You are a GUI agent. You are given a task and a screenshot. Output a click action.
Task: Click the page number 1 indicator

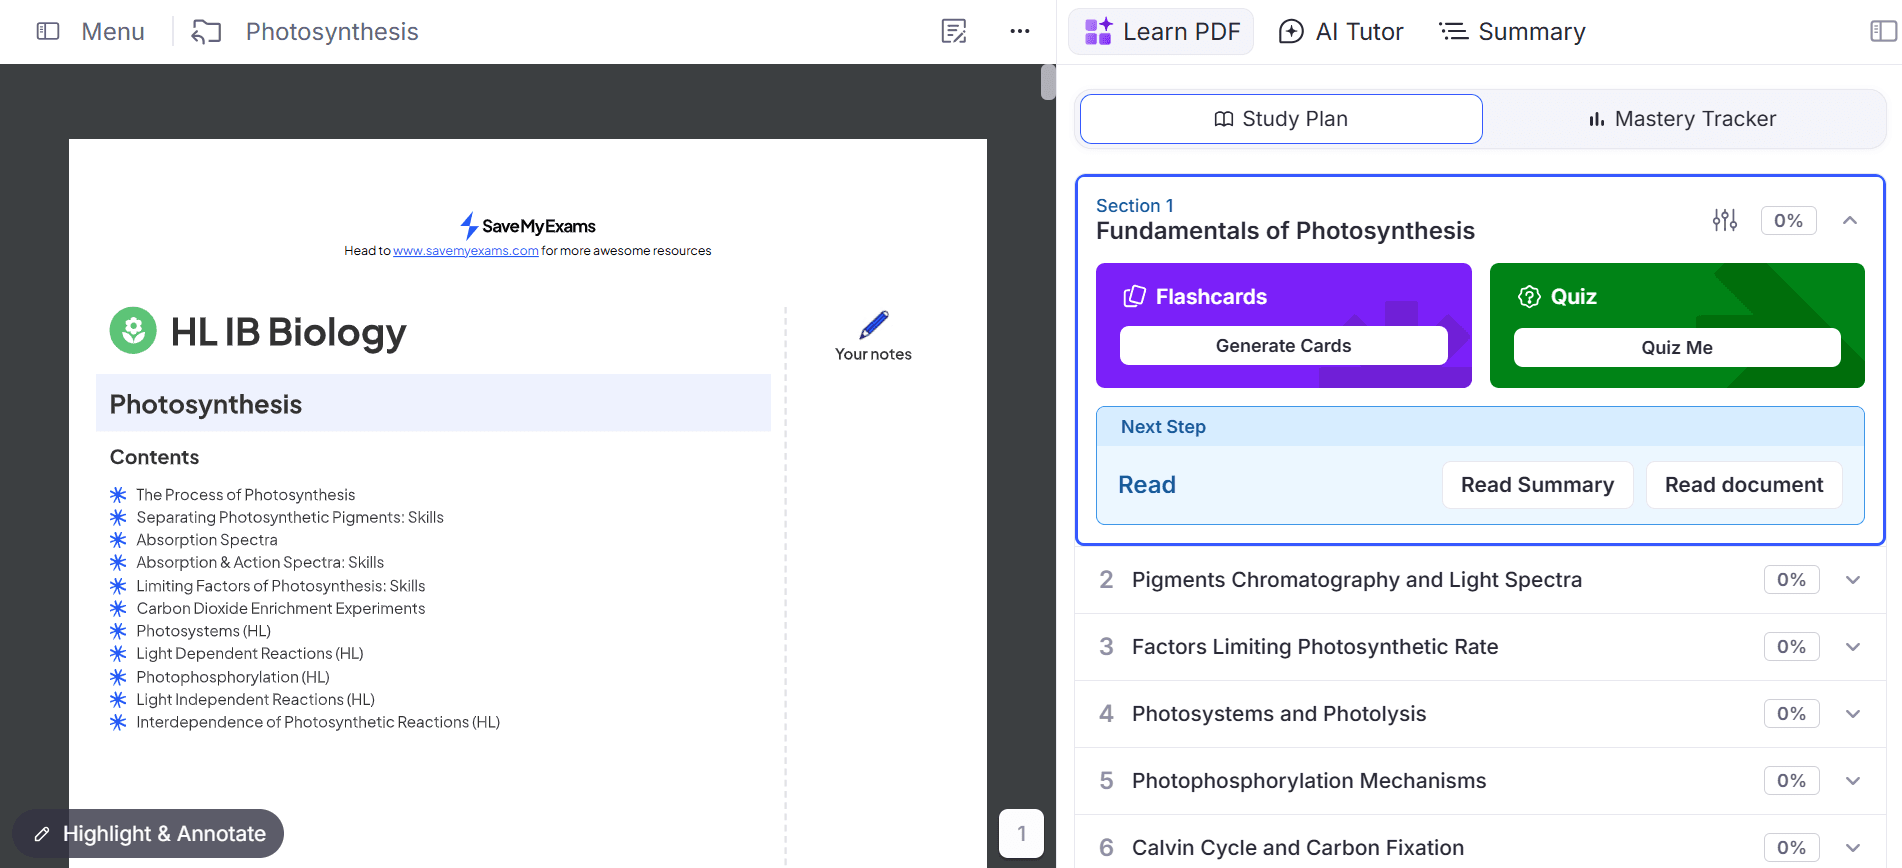tap(1021, 833)
